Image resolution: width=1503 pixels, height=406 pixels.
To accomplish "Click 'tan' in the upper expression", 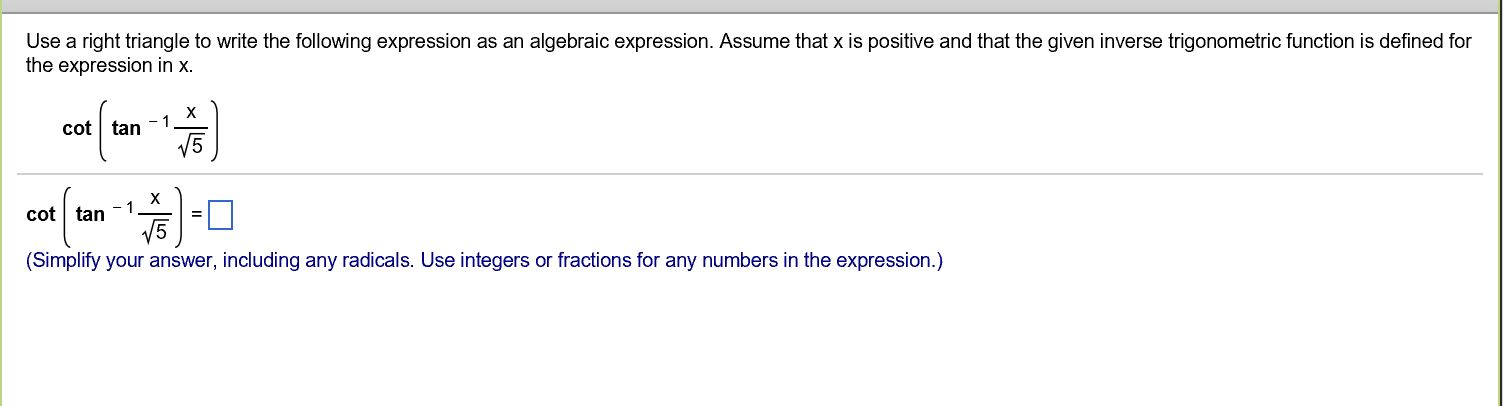I will pos(126,128).
